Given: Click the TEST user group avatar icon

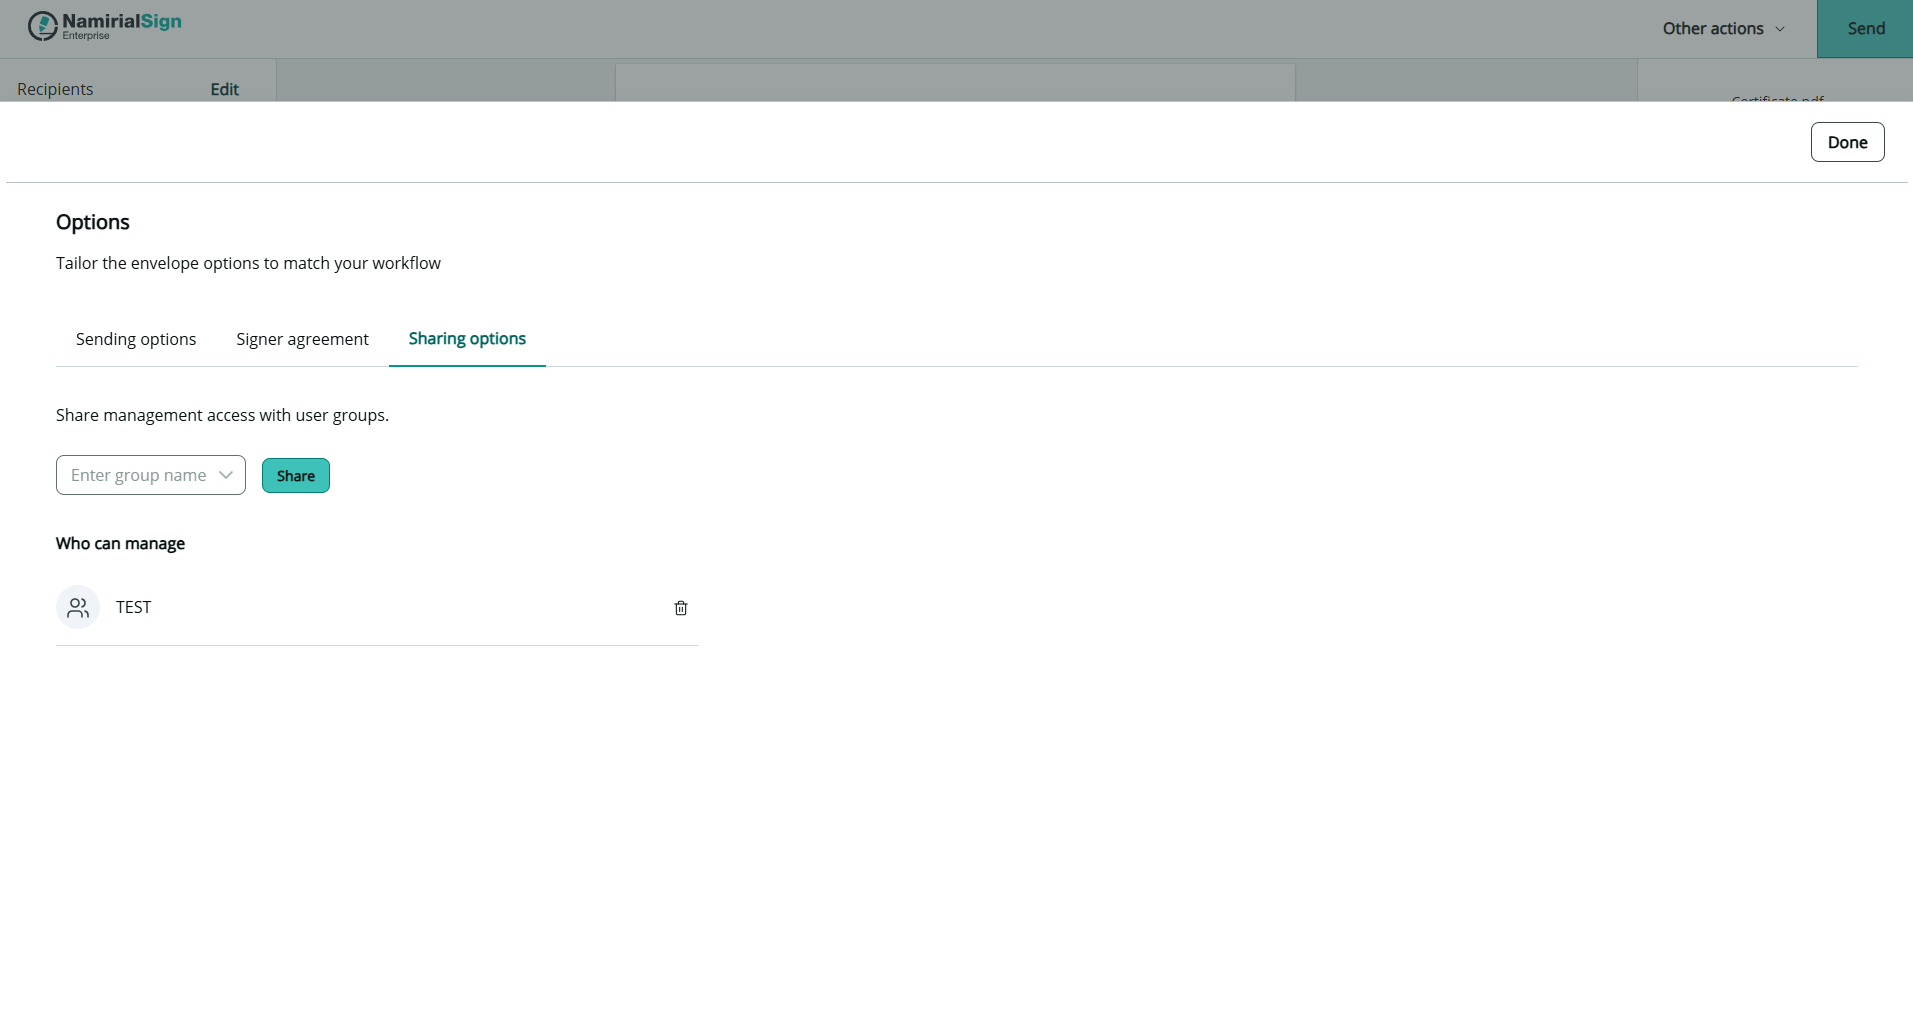Looking at the screenshot, I should pos(78,607).
